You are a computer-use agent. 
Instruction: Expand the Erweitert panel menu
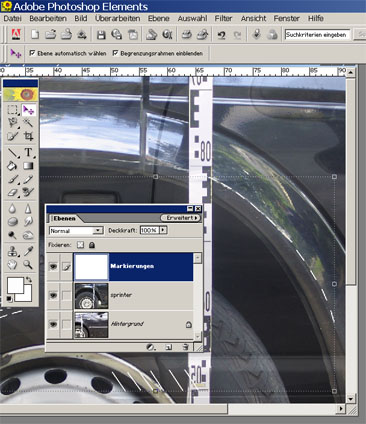coord(180,218)
